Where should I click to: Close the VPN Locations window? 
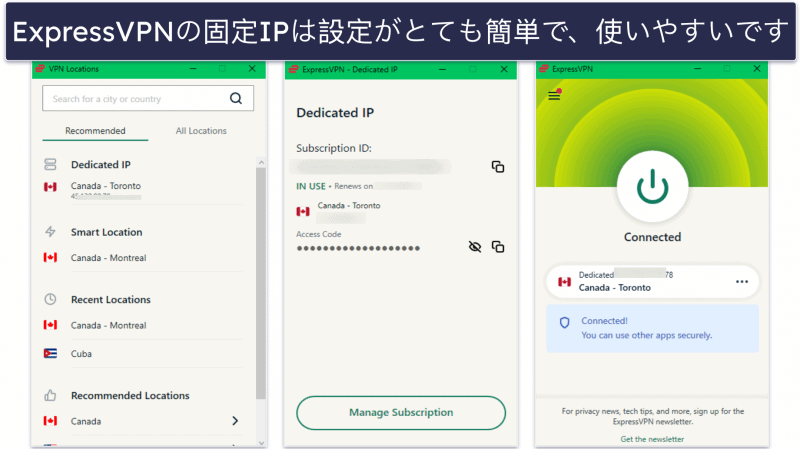click(x=252, y=68)
